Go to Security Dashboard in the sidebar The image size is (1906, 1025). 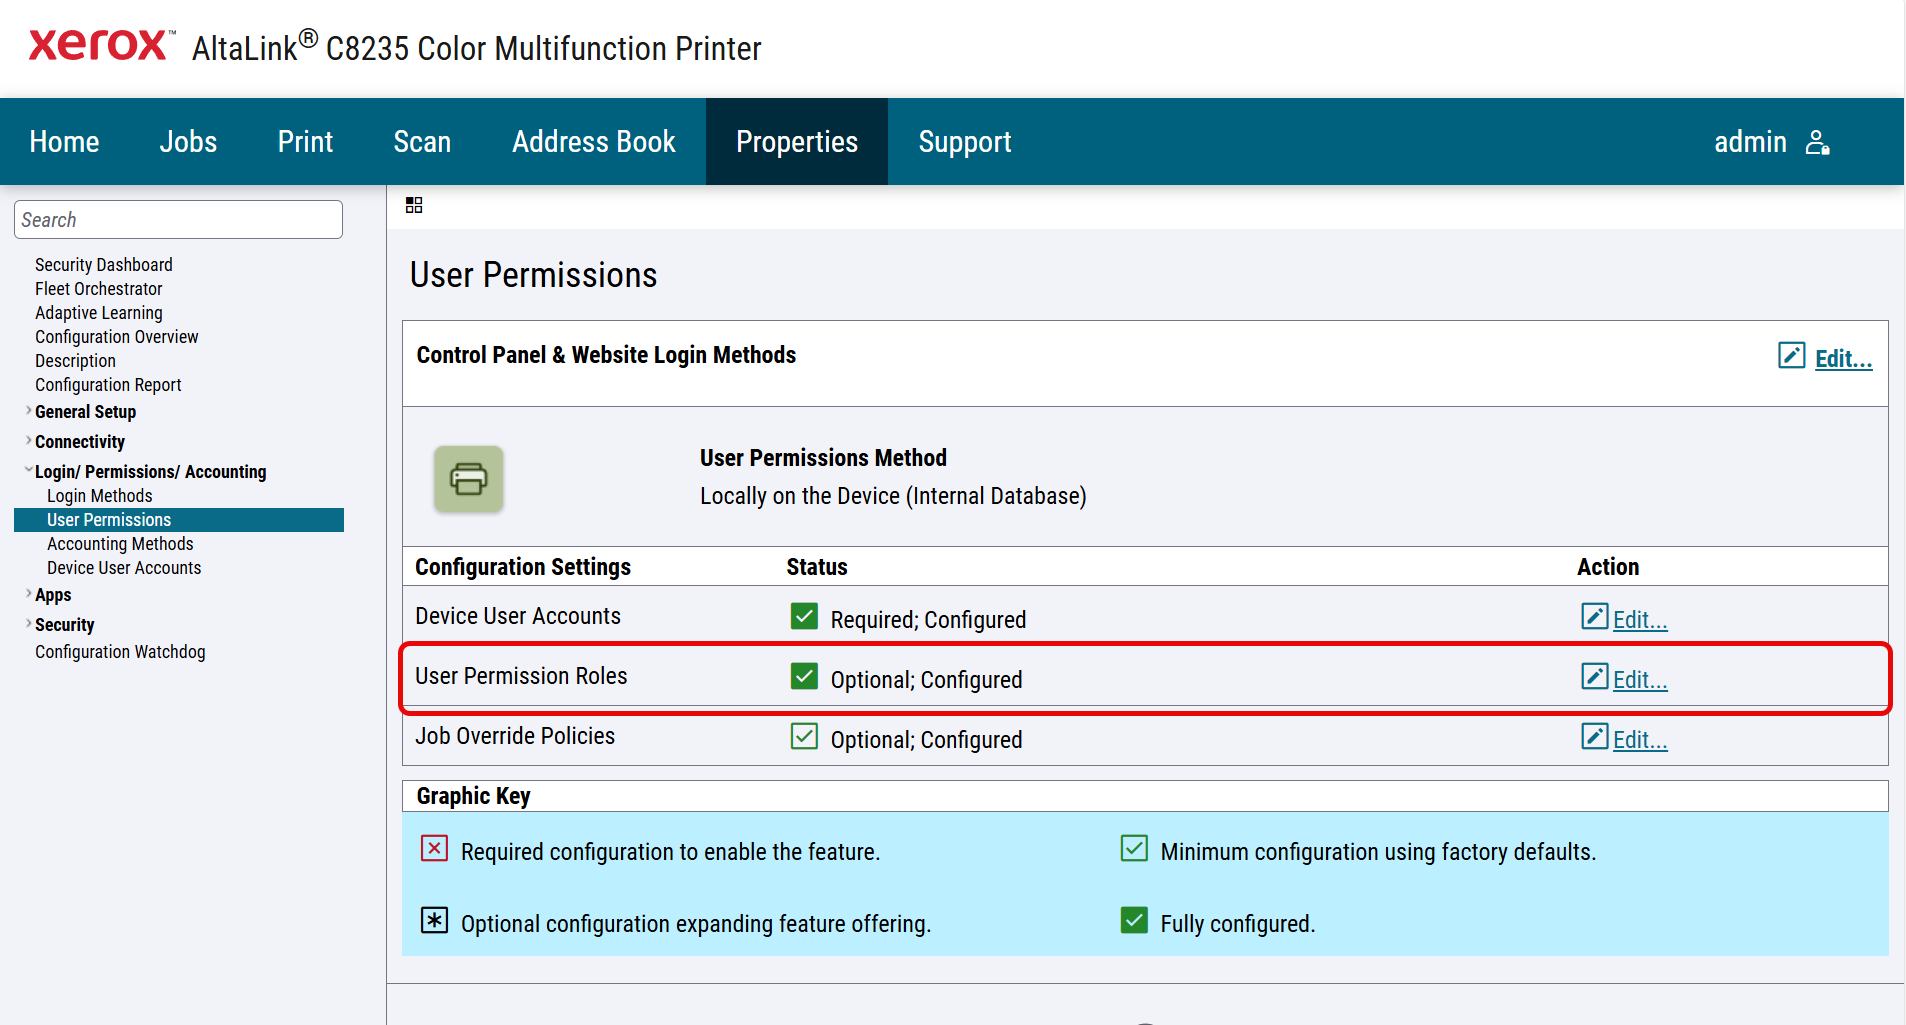(104, 265)
